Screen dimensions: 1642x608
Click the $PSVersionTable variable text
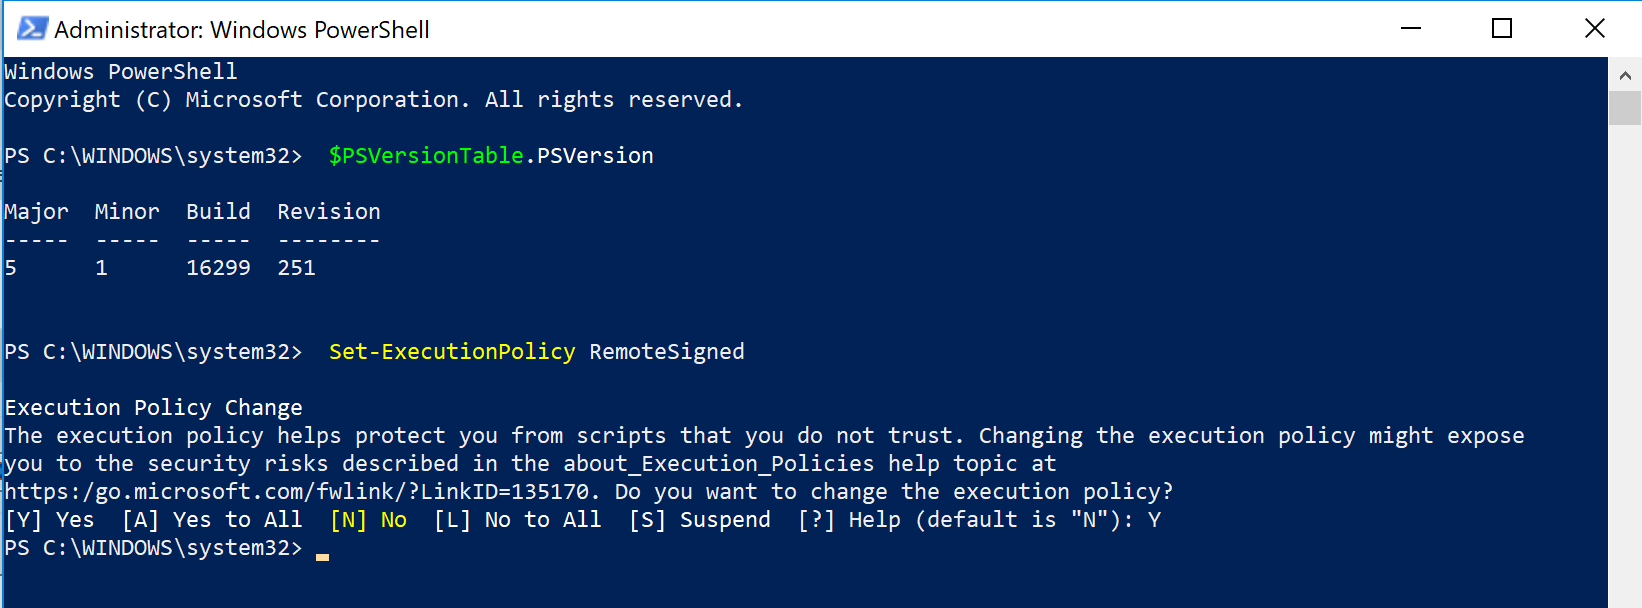pyautogui.click(x=426, y=156)
